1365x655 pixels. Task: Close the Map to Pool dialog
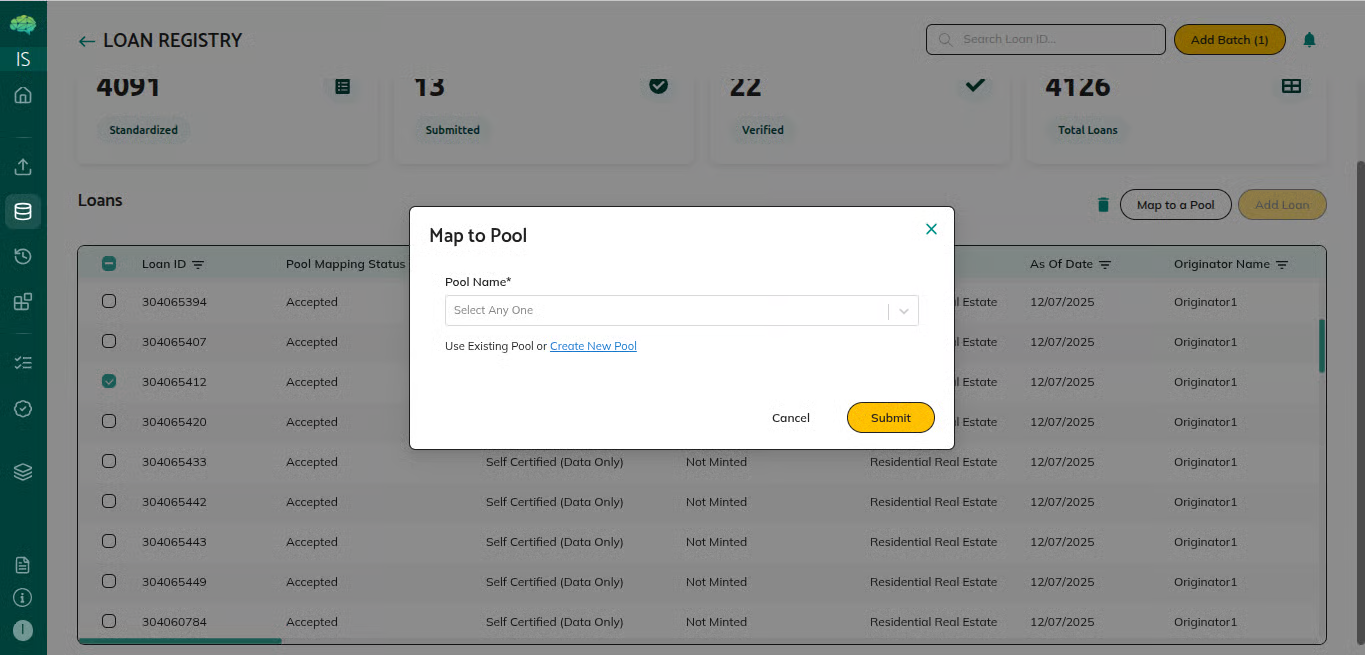931,229
